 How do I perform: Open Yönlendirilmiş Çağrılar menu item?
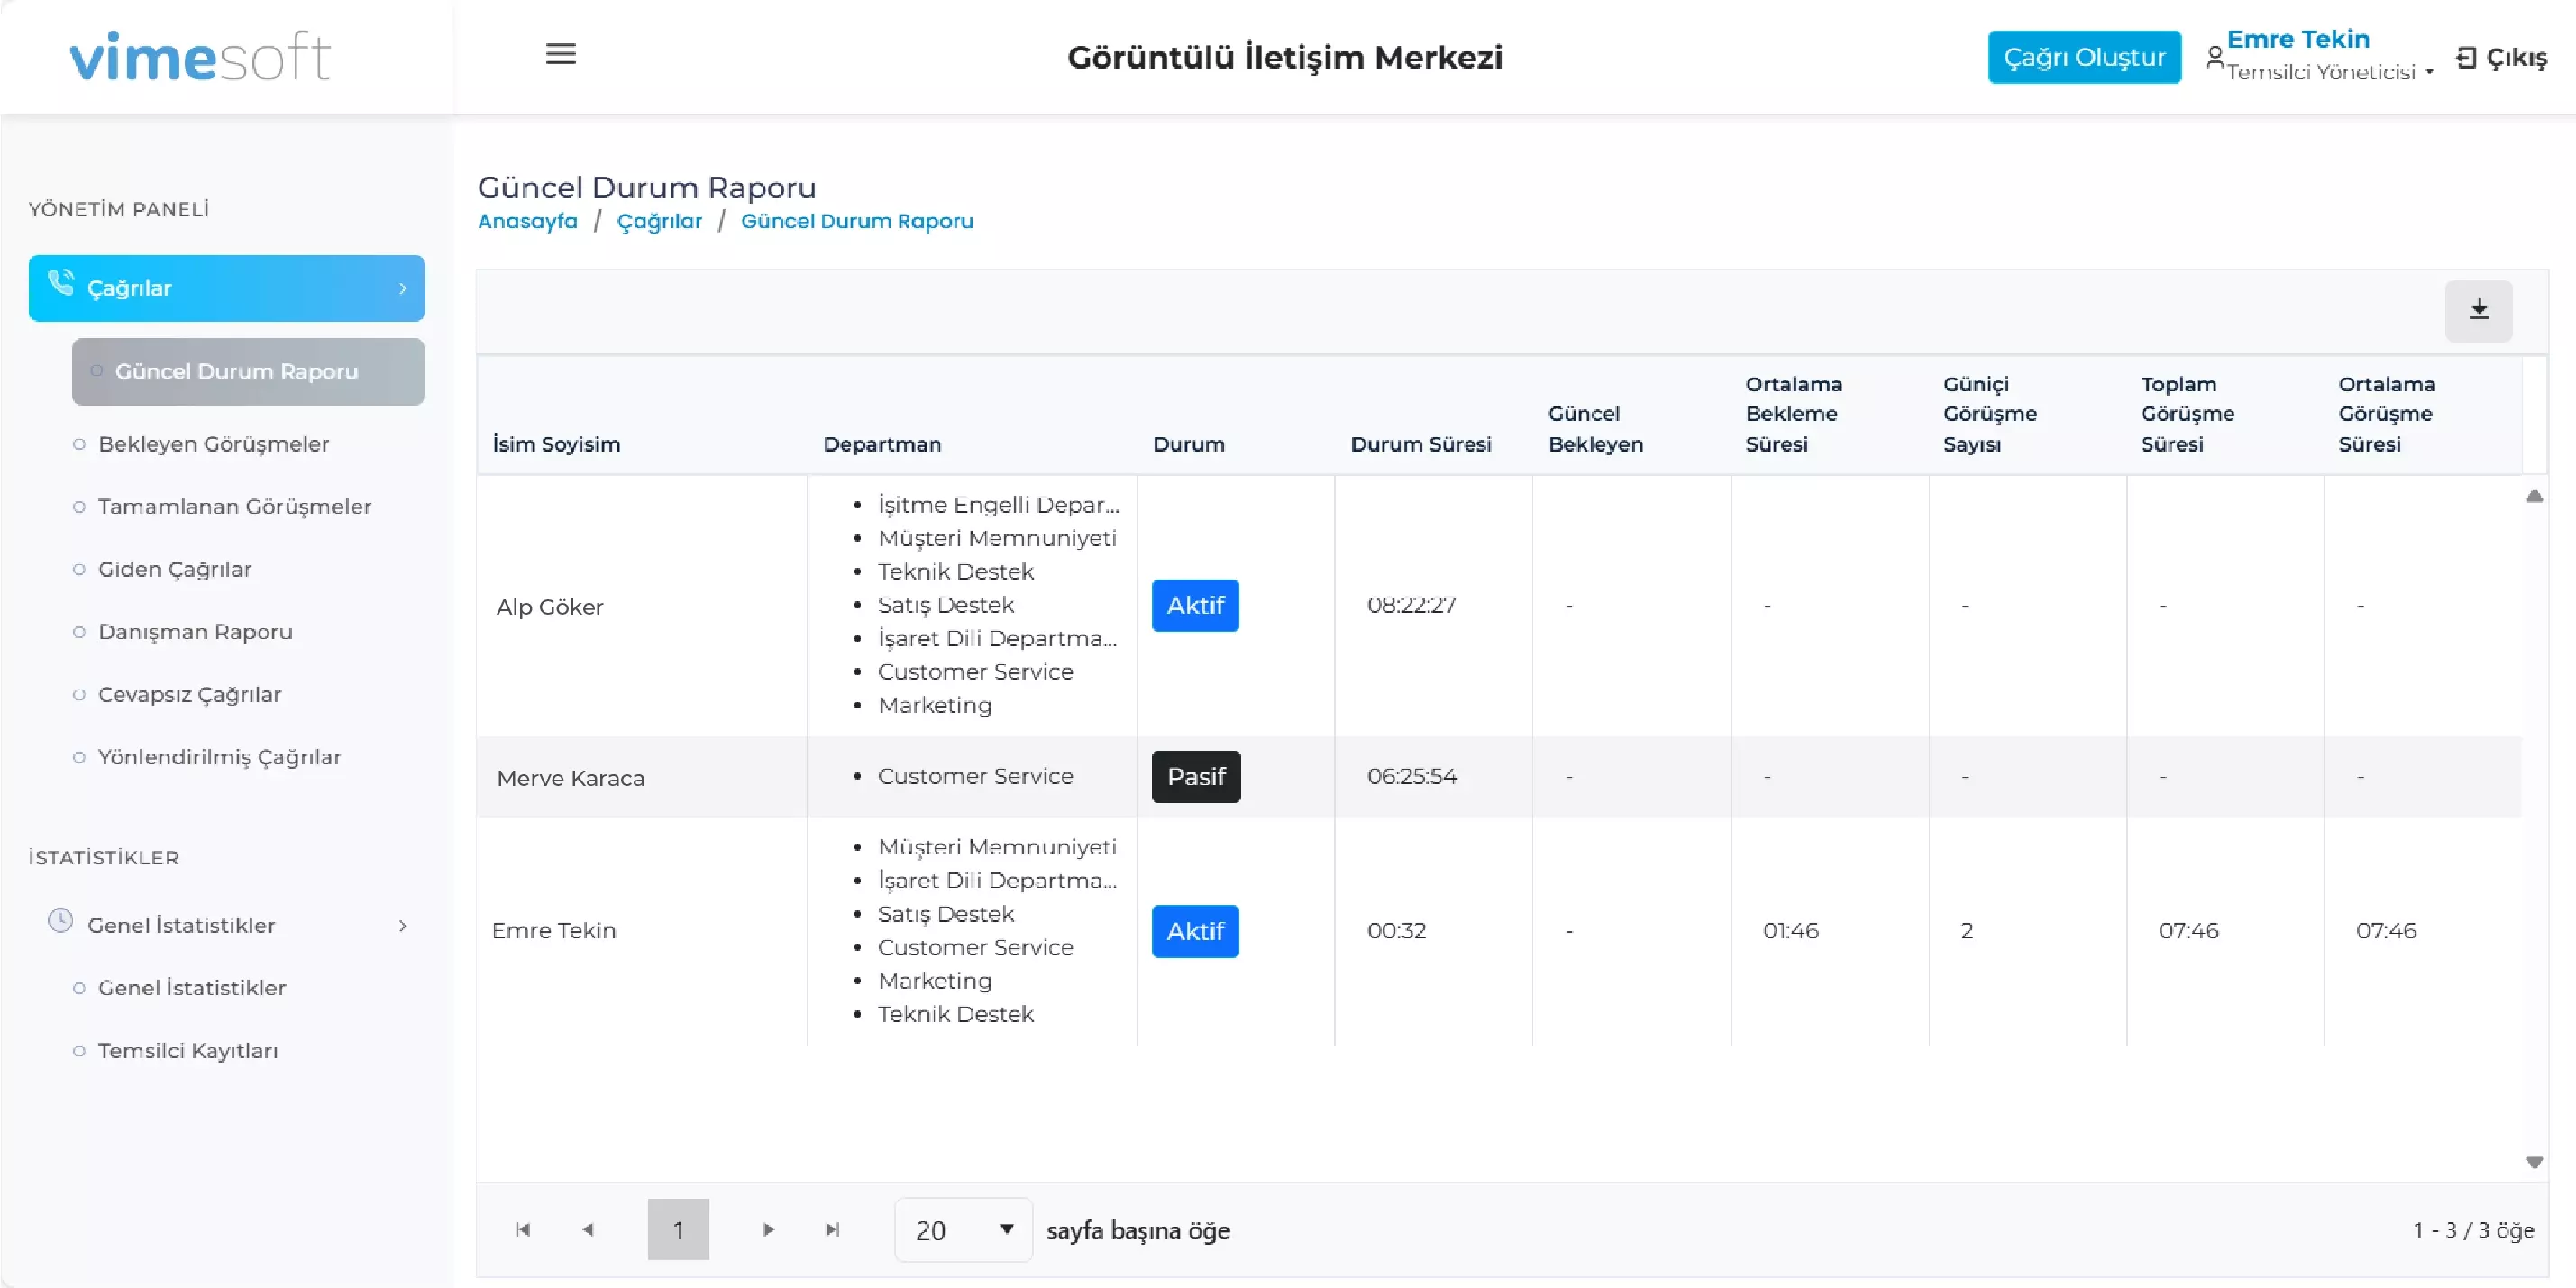pos(219,757)
